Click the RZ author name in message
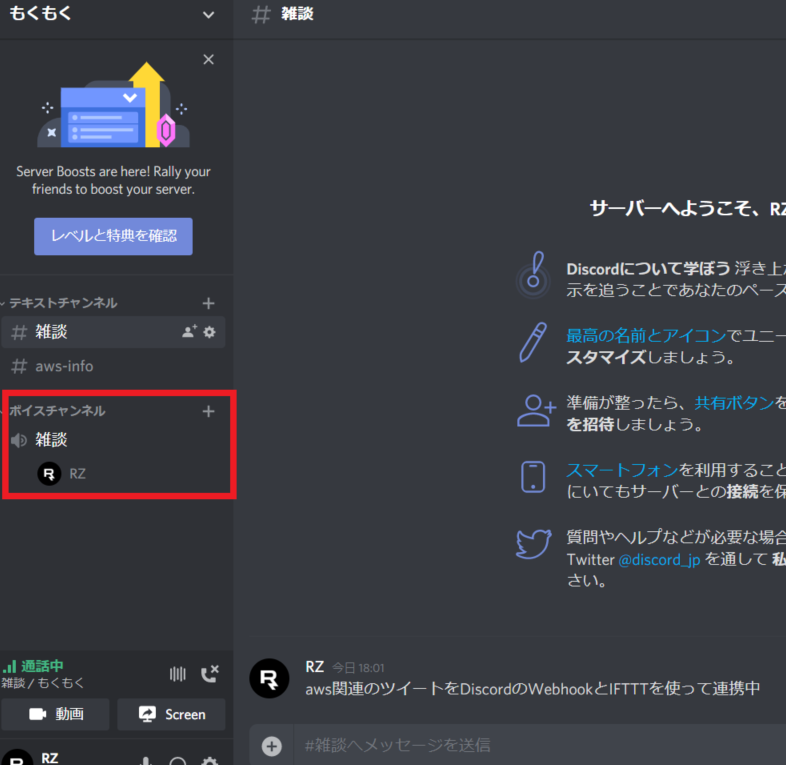Image resolution: width=786 pixels, height=765 pixels. 314,667
